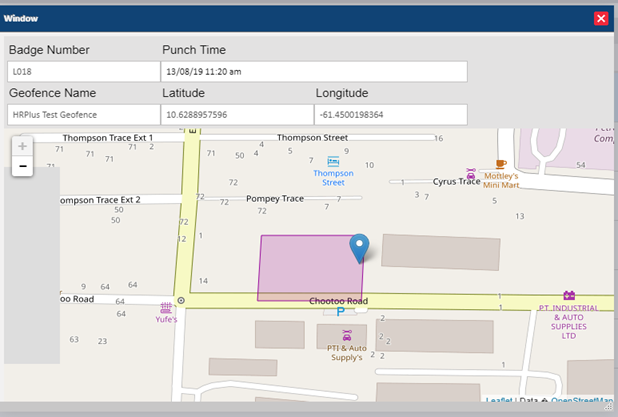
Task: Click the blue location pin marker
Action: [x=359, y=248]
